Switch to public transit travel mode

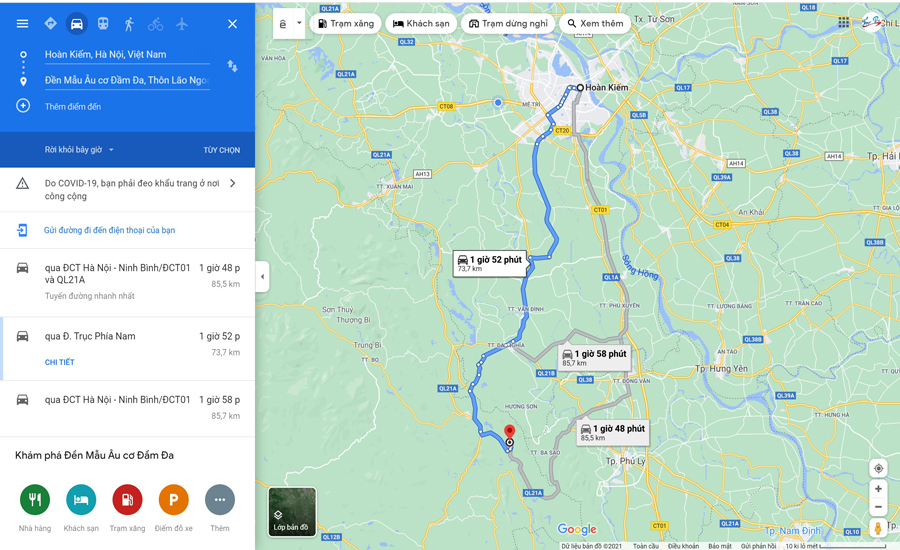pyautogui.click(x=103, y=24)
